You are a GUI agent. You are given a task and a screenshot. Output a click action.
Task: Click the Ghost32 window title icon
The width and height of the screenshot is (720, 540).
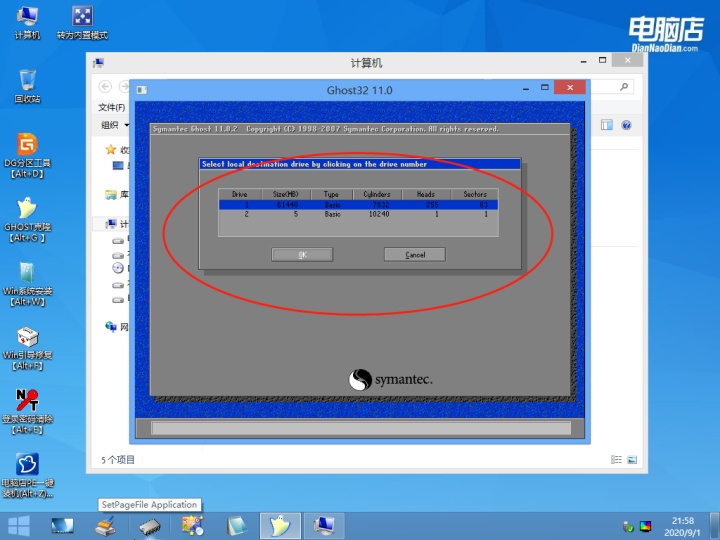[x=142, y=90]
